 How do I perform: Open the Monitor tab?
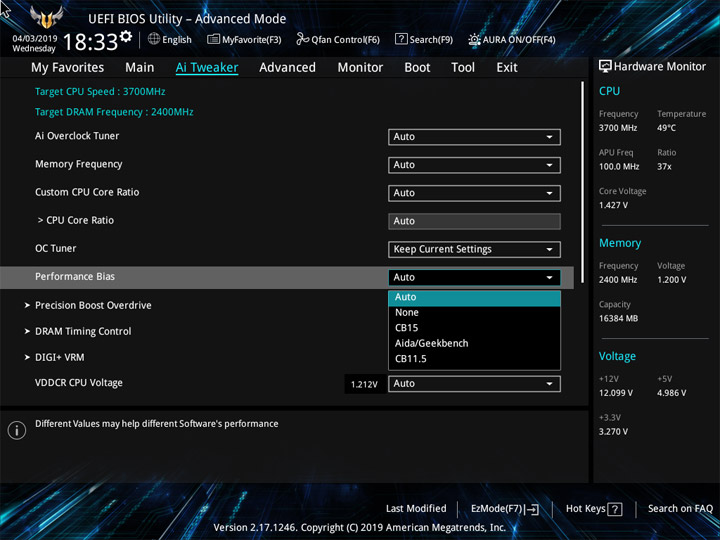click(360, 68)
